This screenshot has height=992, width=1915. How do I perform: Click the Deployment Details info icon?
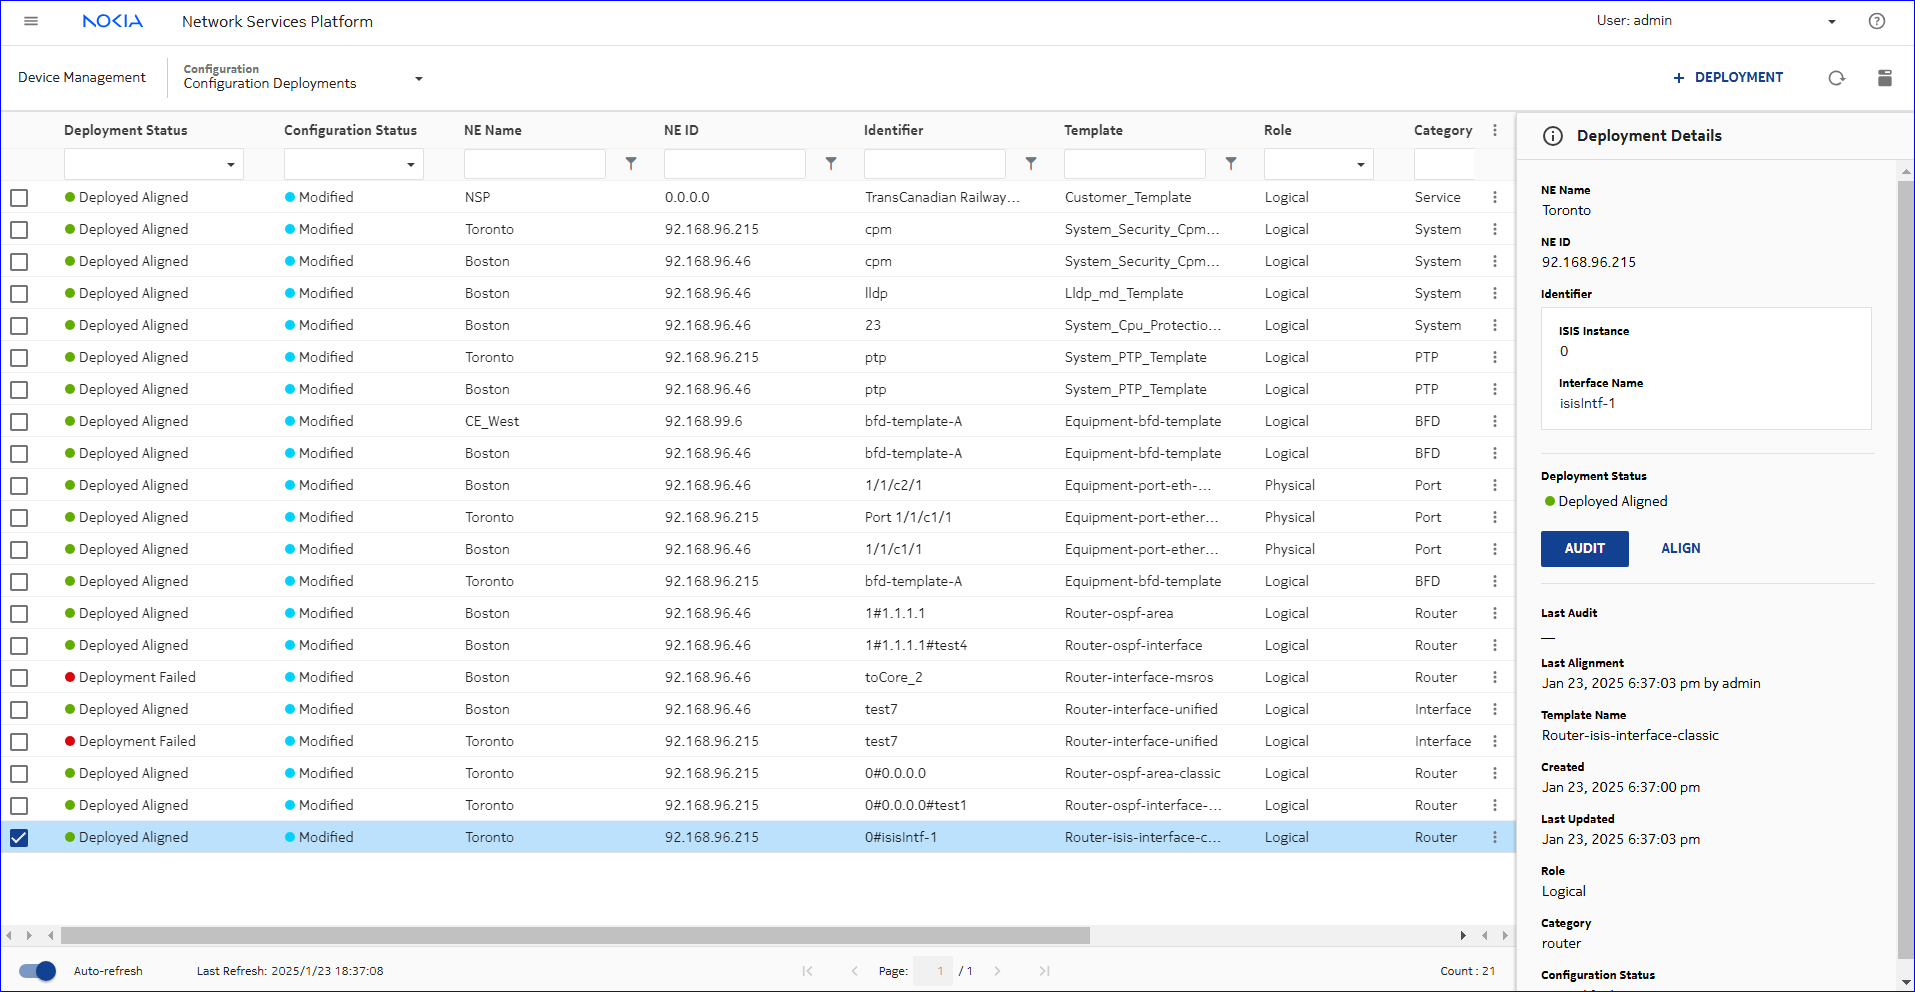tap(1553, 136)
